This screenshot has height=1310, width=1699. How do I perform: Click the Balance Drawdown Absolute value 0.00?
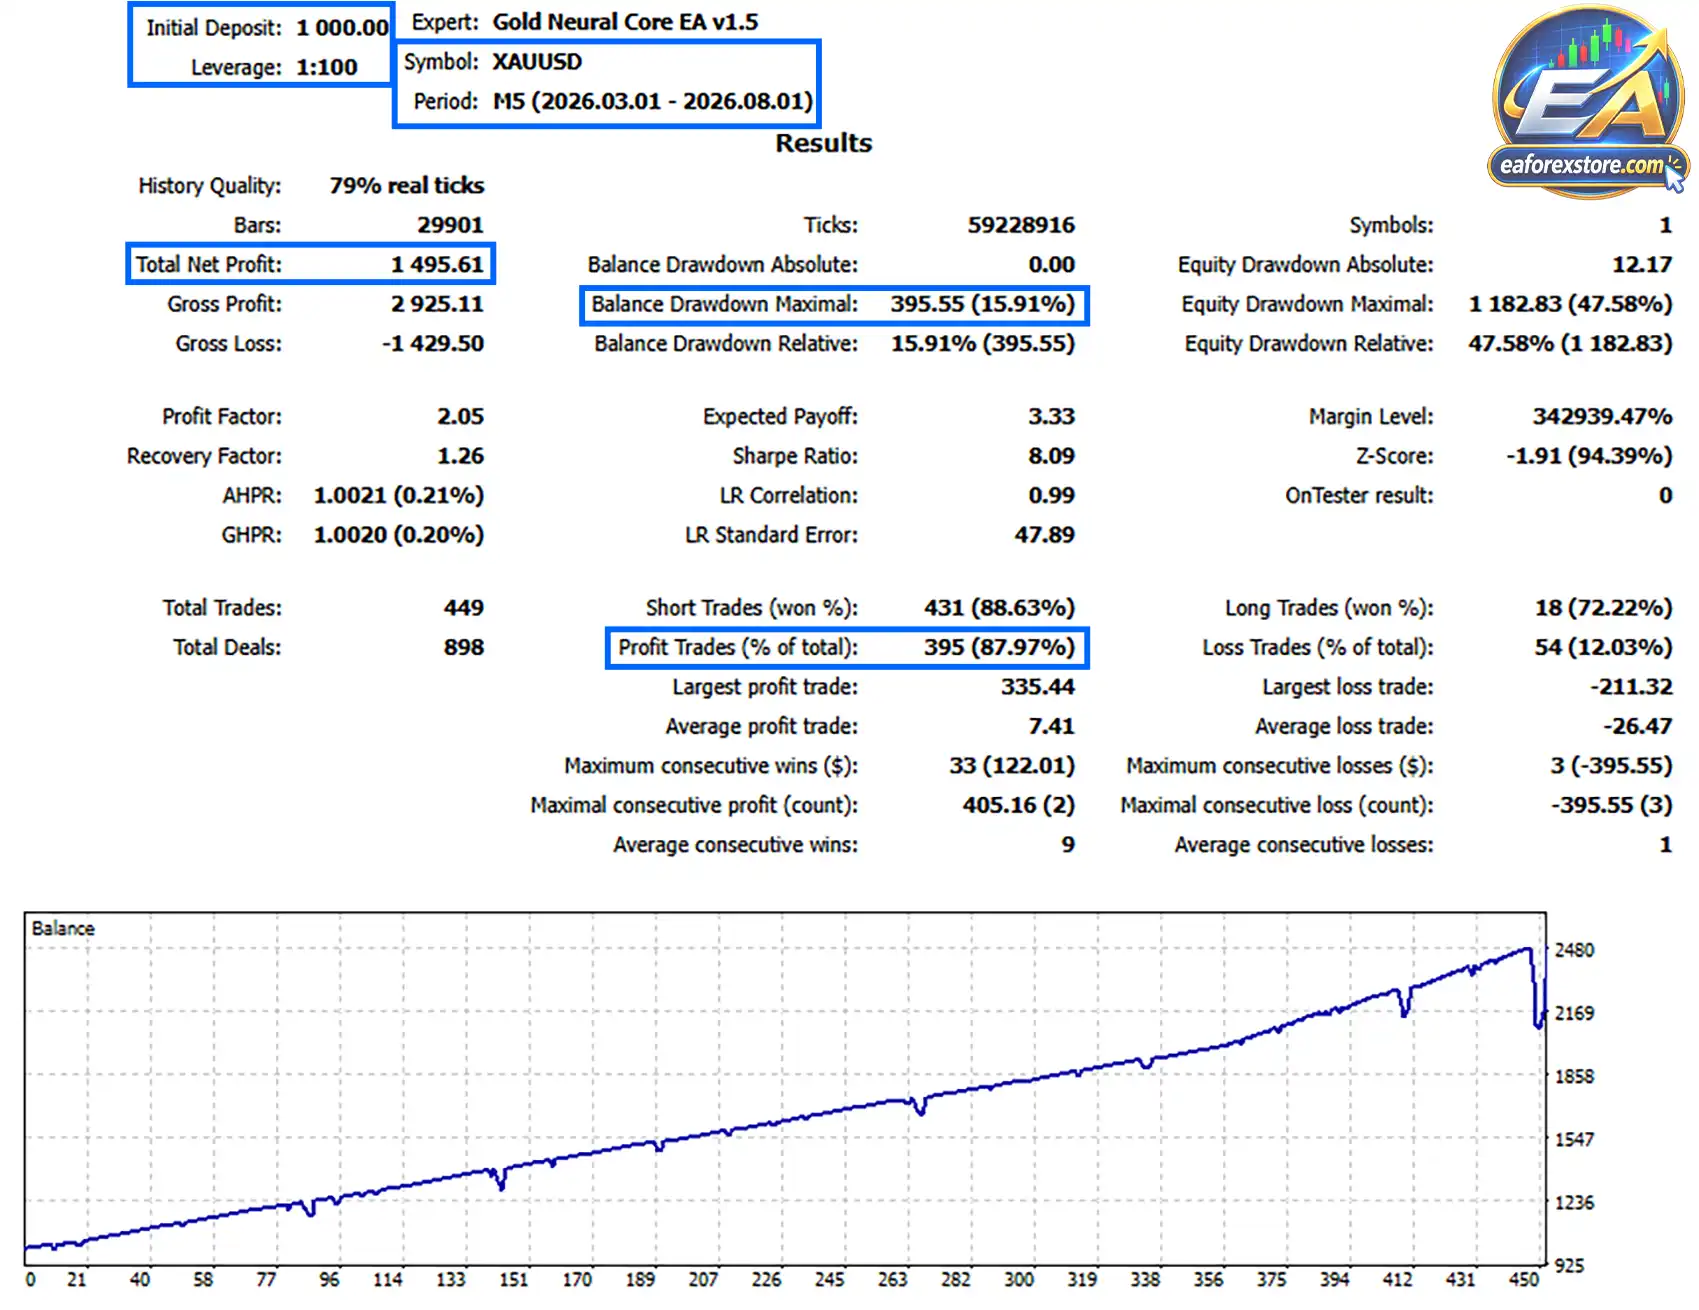[1052, 264]
